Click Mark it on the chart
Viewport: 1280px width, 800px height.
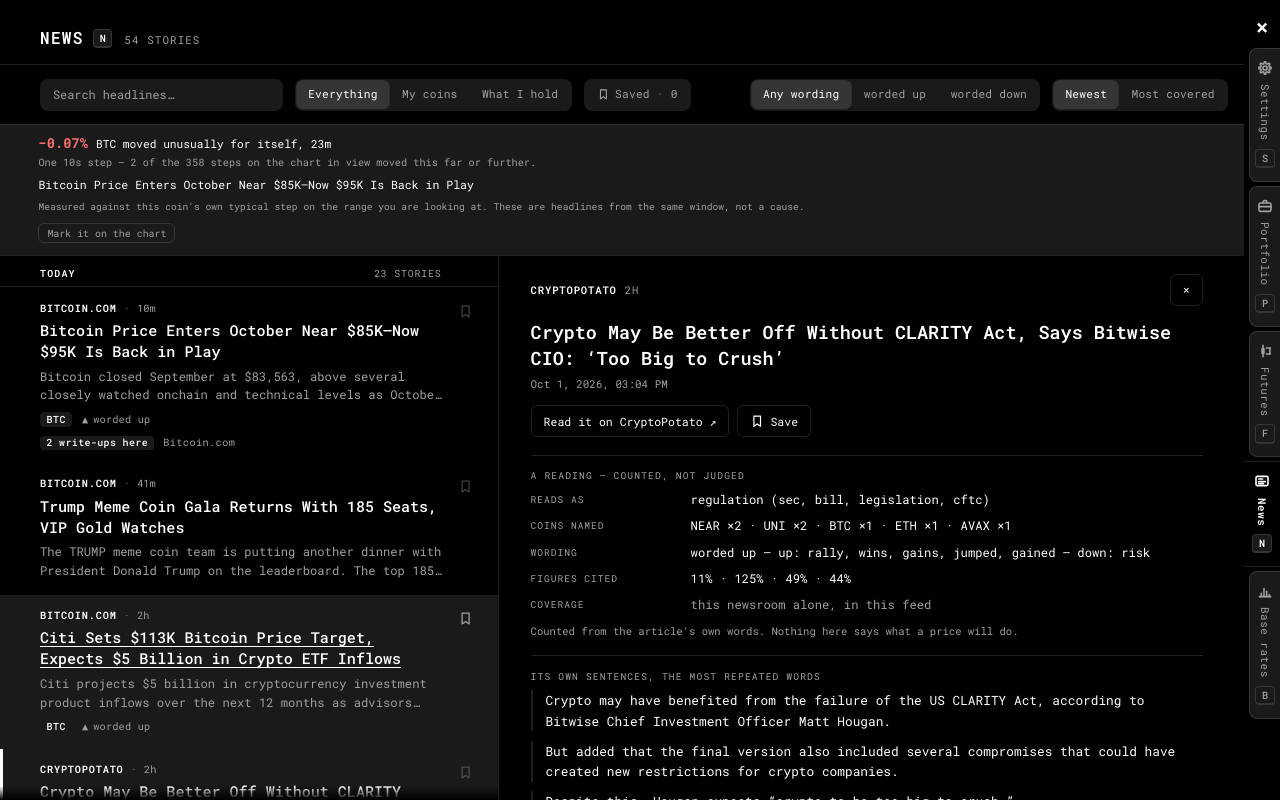[x=107, y=233]
